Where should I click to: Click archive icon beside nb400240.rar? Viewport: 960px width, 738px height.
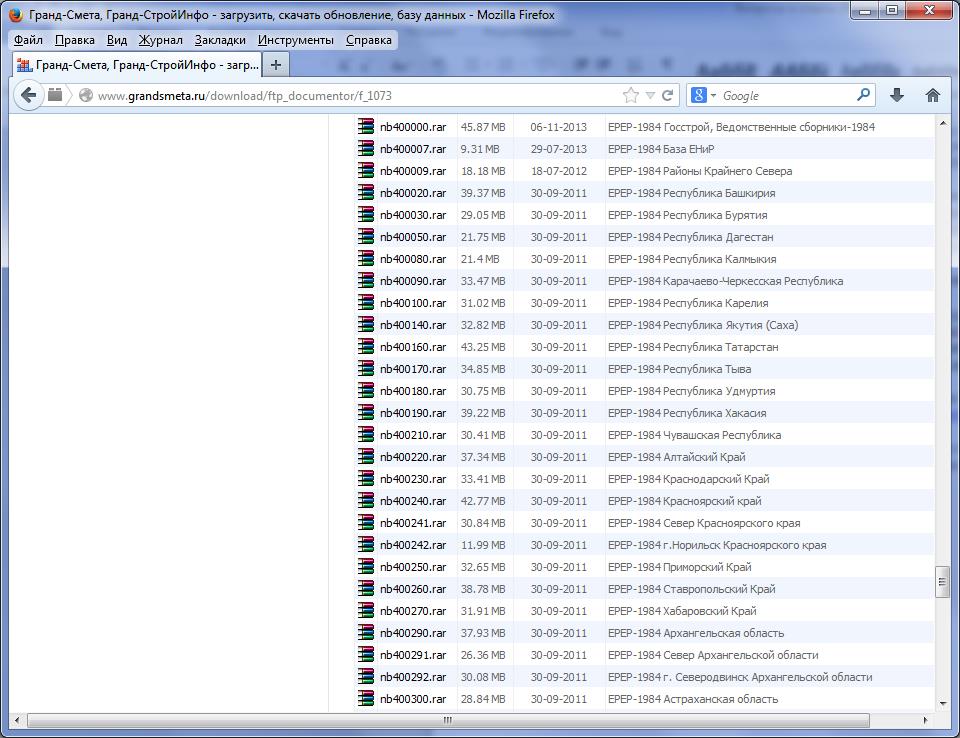366,501
